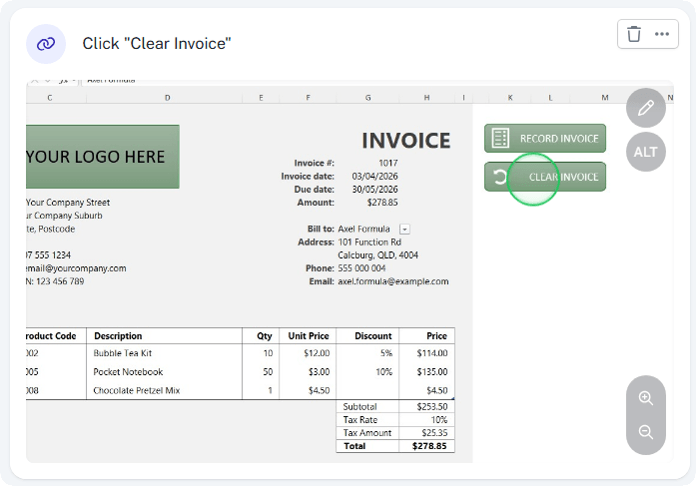This screenshot has height=486, width=696.
Task: Click address 101 Function Rd
Action: (x=369, y=242)
